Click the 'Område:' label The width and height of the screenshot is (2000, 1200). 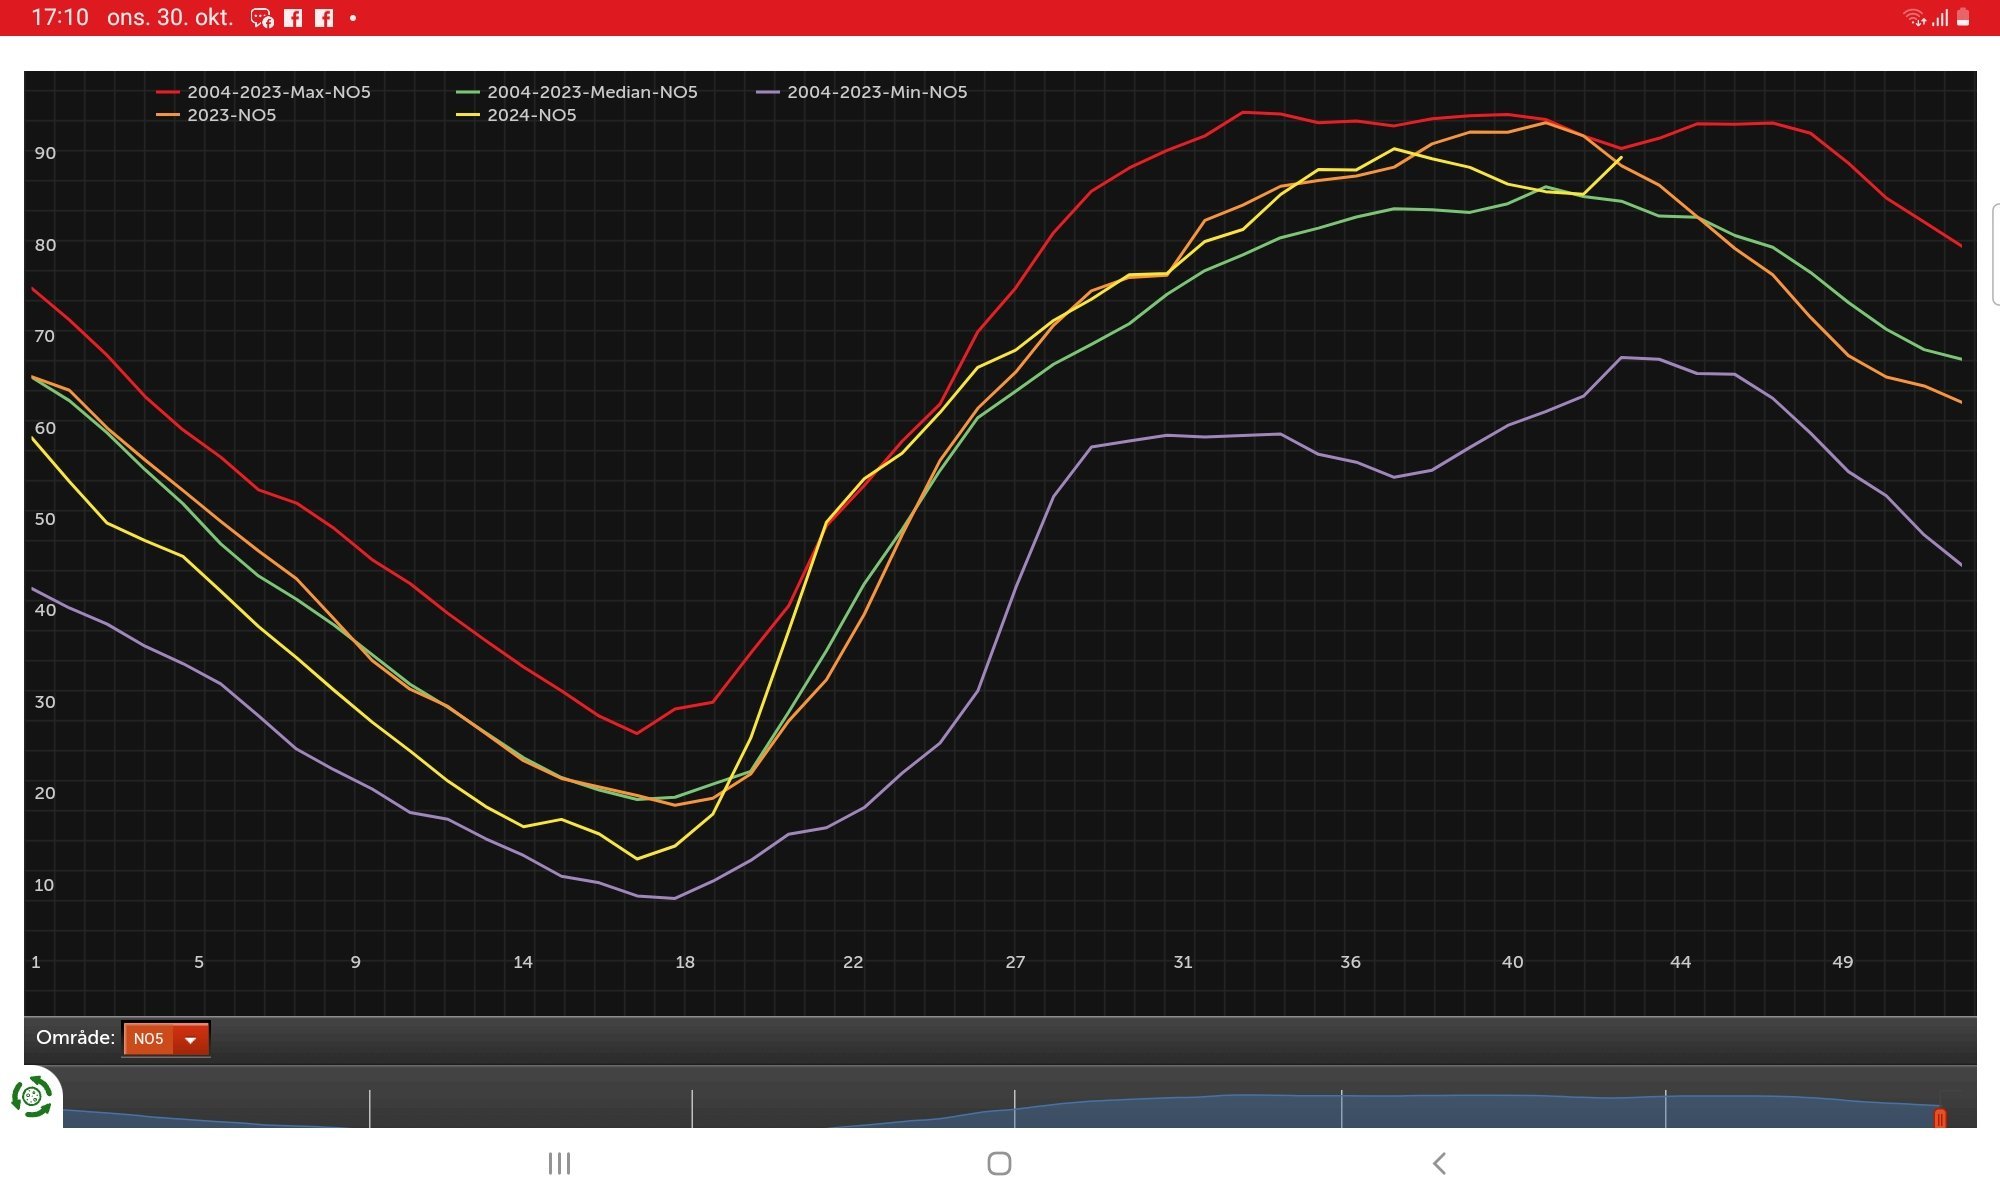(75, 1038)
